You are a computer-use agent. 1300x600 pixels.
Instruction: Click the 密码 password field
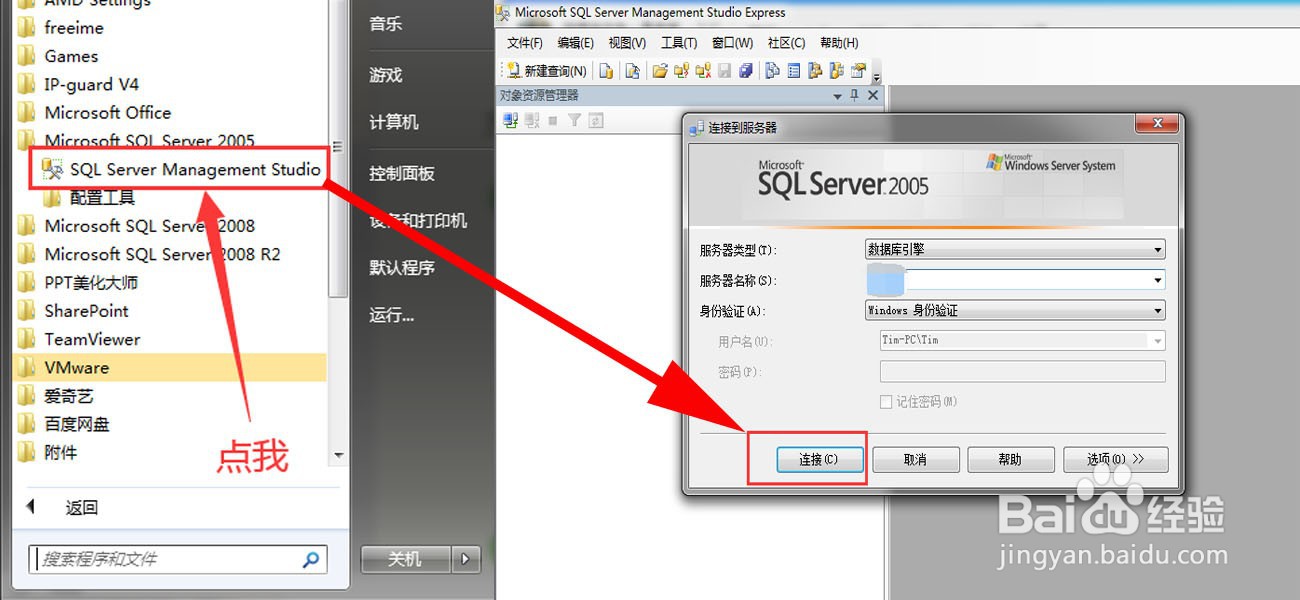[x=1023, y=372]
